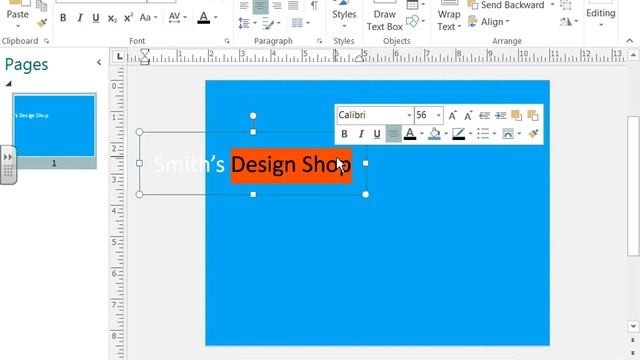The image size is (640, 360).
Task: Click the Table icon in Objects group
Action: [x=413, y=5]
